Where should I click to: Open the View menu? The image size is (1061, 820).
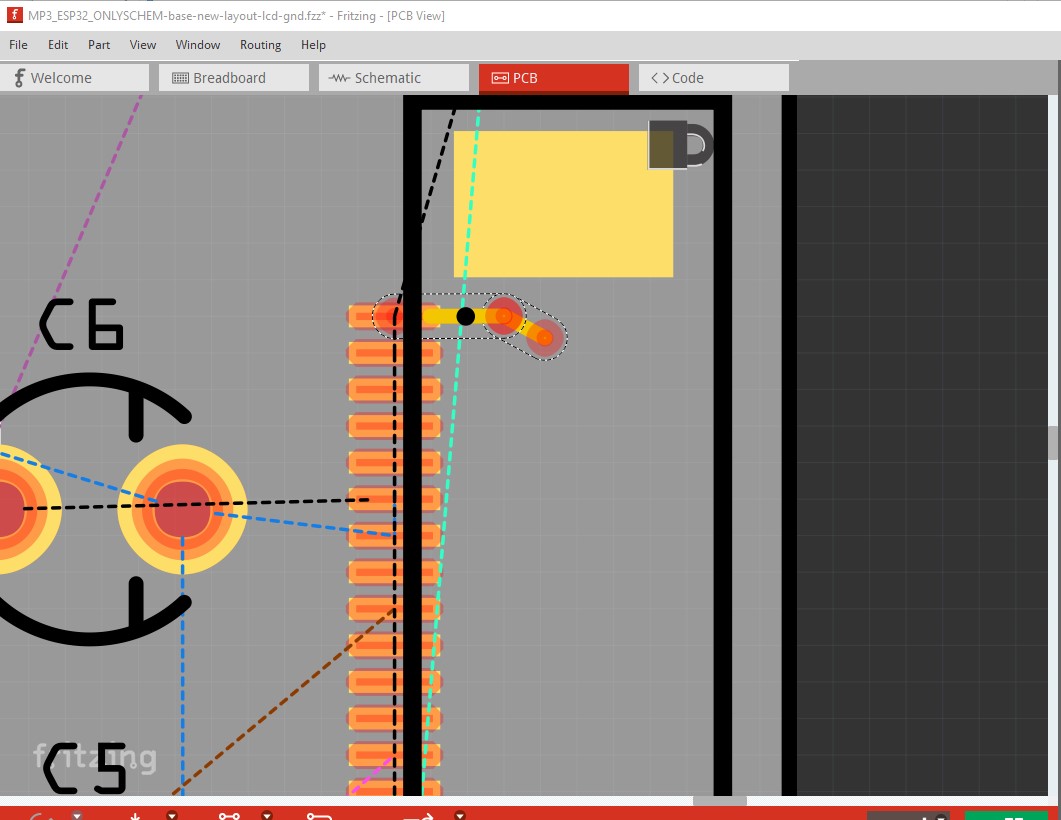coord(143,45)
